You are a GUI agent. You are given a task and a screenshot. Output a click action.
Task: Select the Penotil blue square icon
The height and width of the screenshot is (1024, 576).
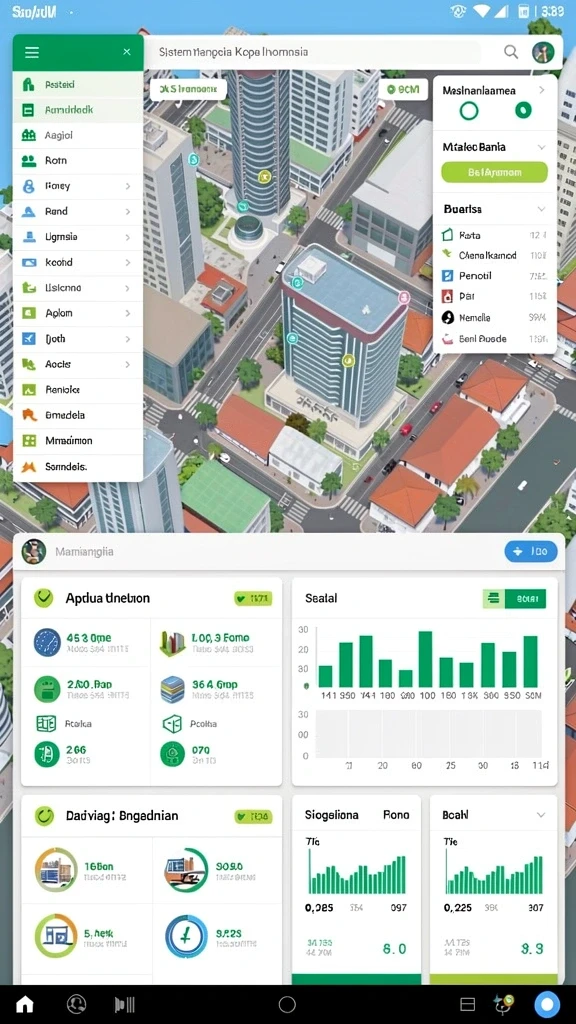[x=447, y=276]
